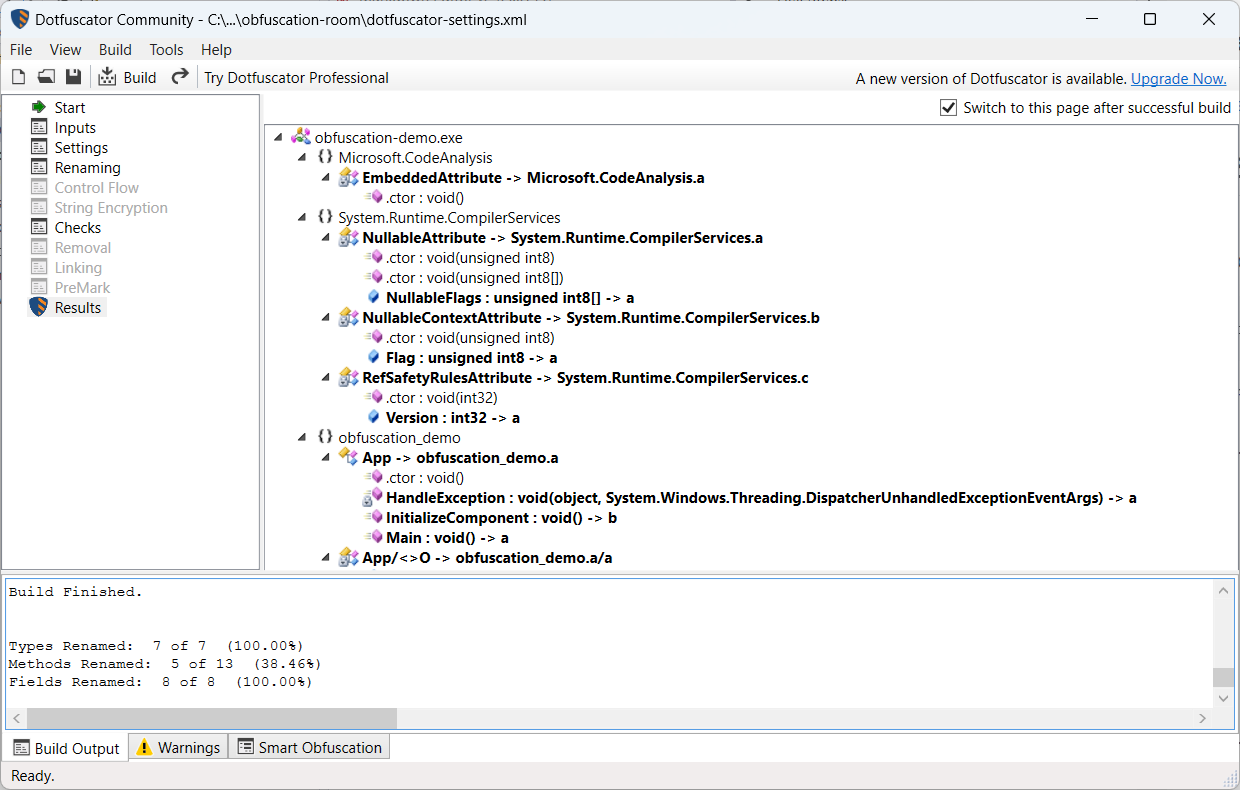
Task: Select Start in the navigation list
Action: (x=70, y=107)
